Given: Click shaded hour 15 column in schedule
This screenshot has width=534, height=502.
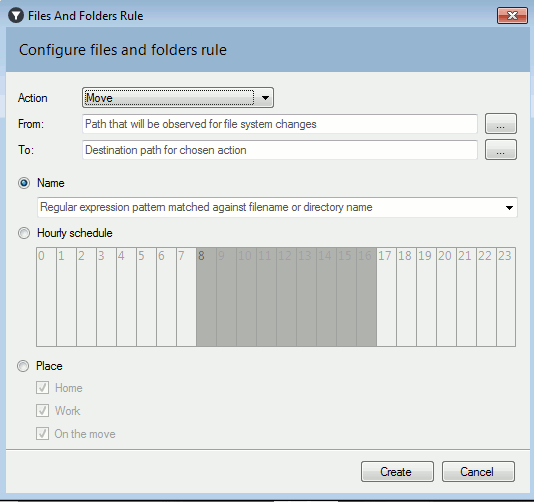Looking at the screenshot, I should tap(346, 297).
